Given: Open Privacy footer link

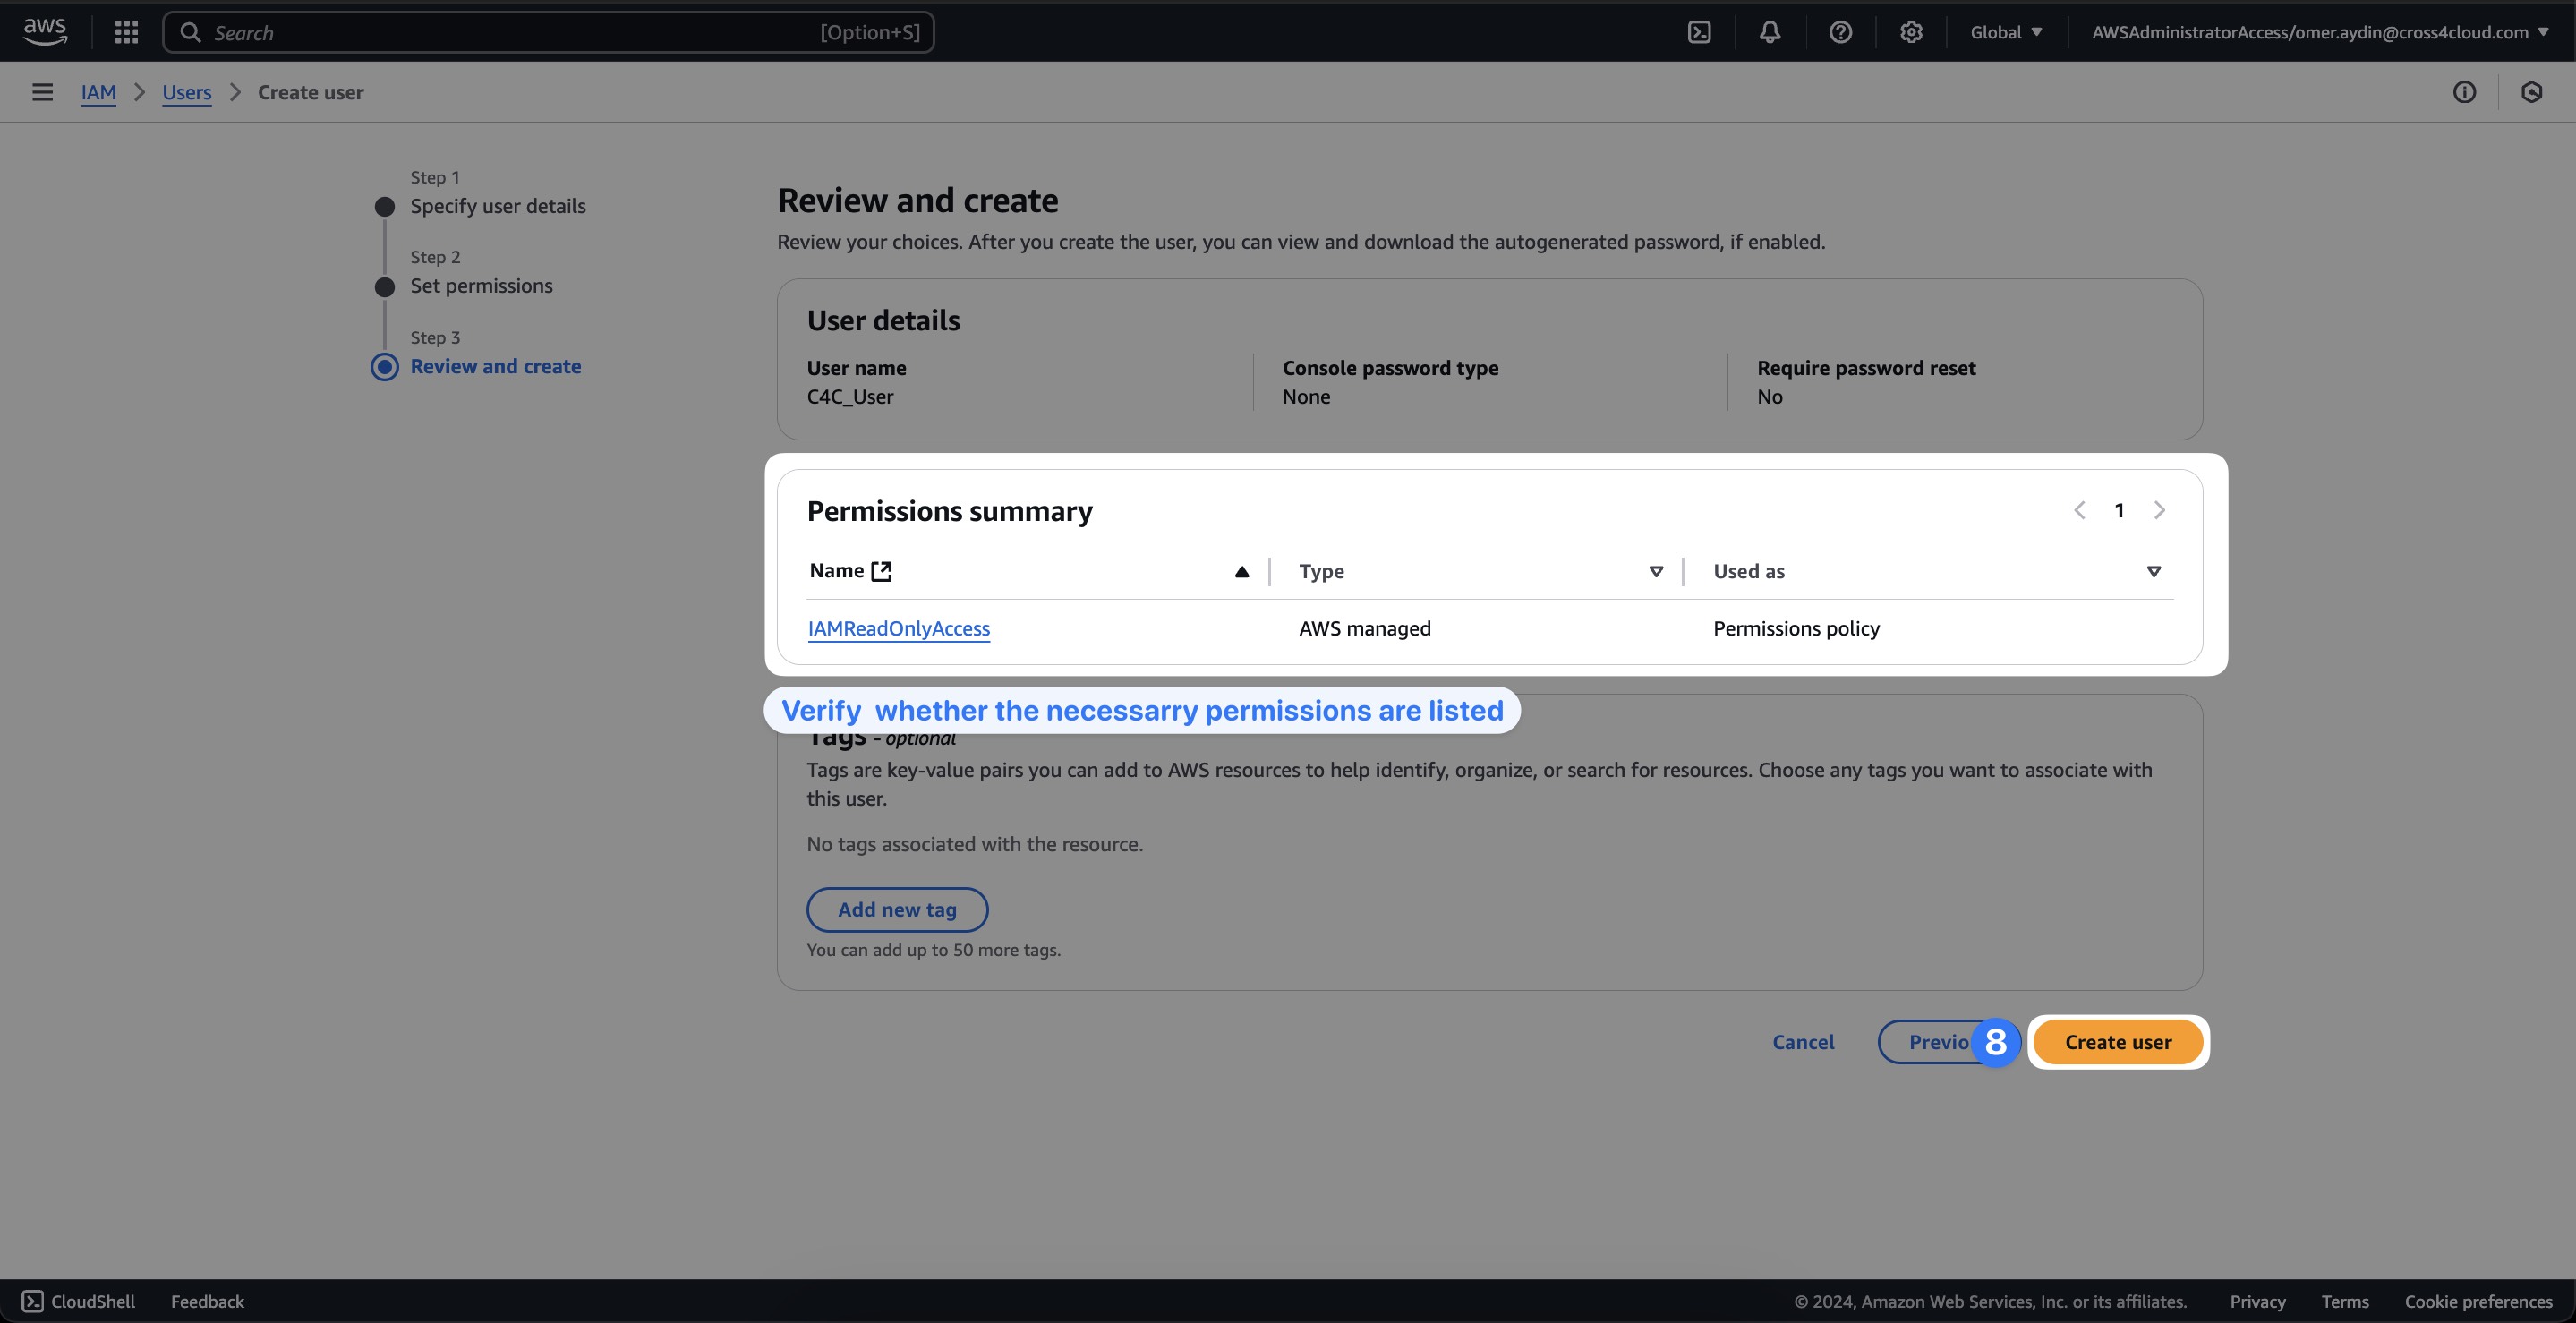Looking at the screenshot, I should coord(2257,1301).
